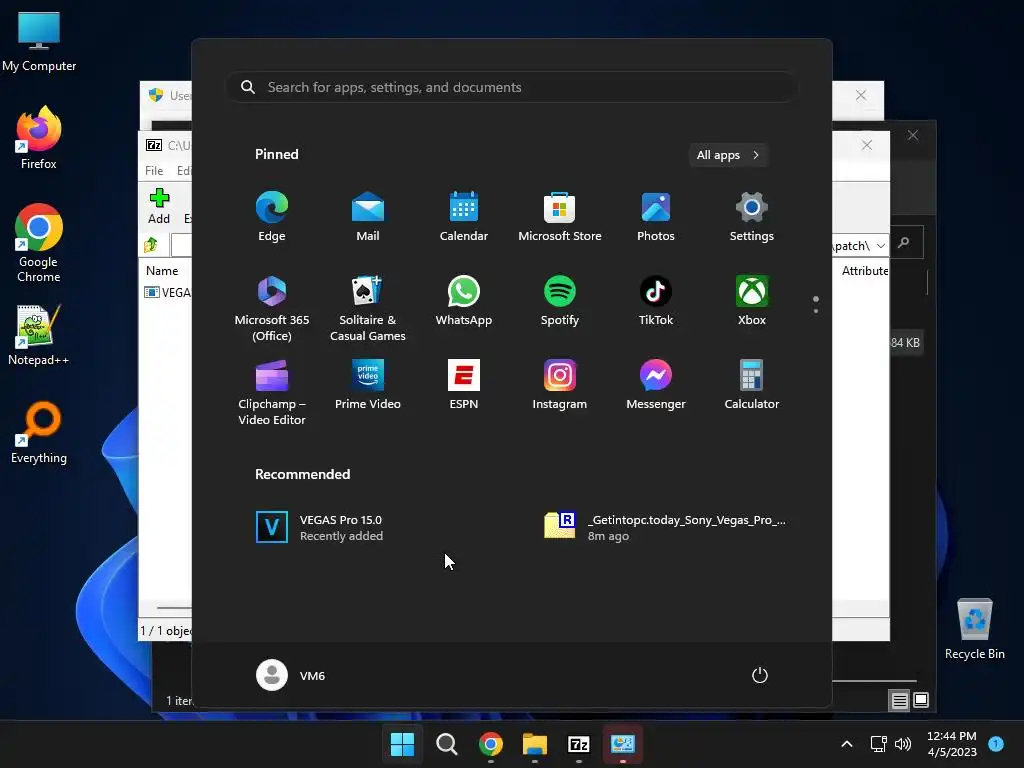
Task: Select the Google Chrome desktop shortcut
Action: click(x=39, y=243)
